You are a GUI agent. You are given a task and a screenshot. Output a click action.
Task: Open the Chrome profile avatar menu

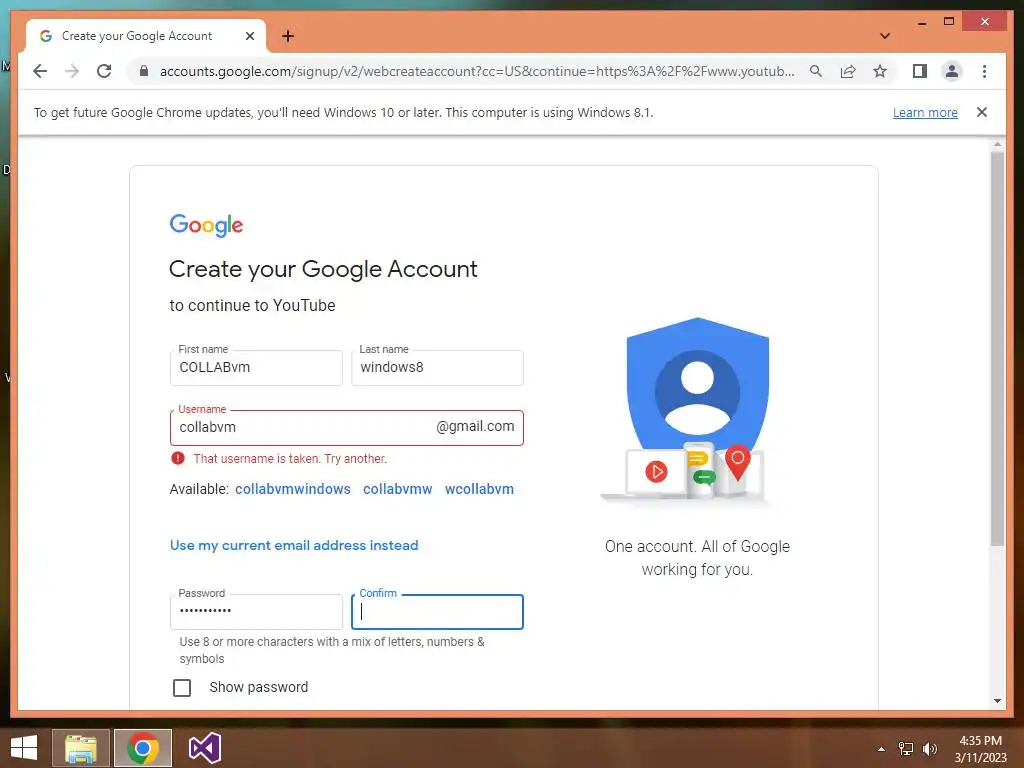coord(952,71)
